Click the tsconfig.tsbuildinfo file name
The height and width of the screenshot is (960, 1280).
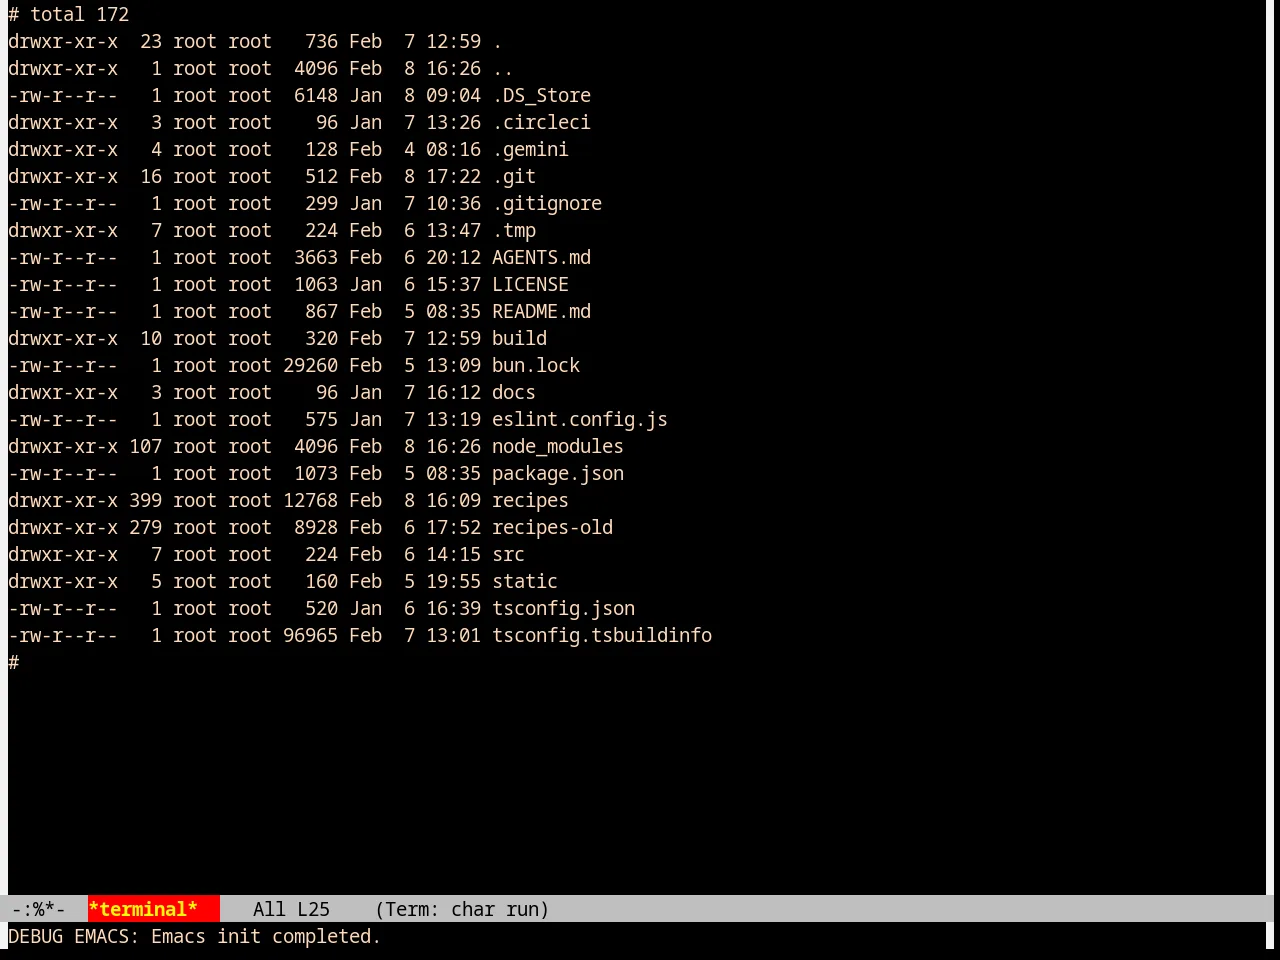pos(602,635)
